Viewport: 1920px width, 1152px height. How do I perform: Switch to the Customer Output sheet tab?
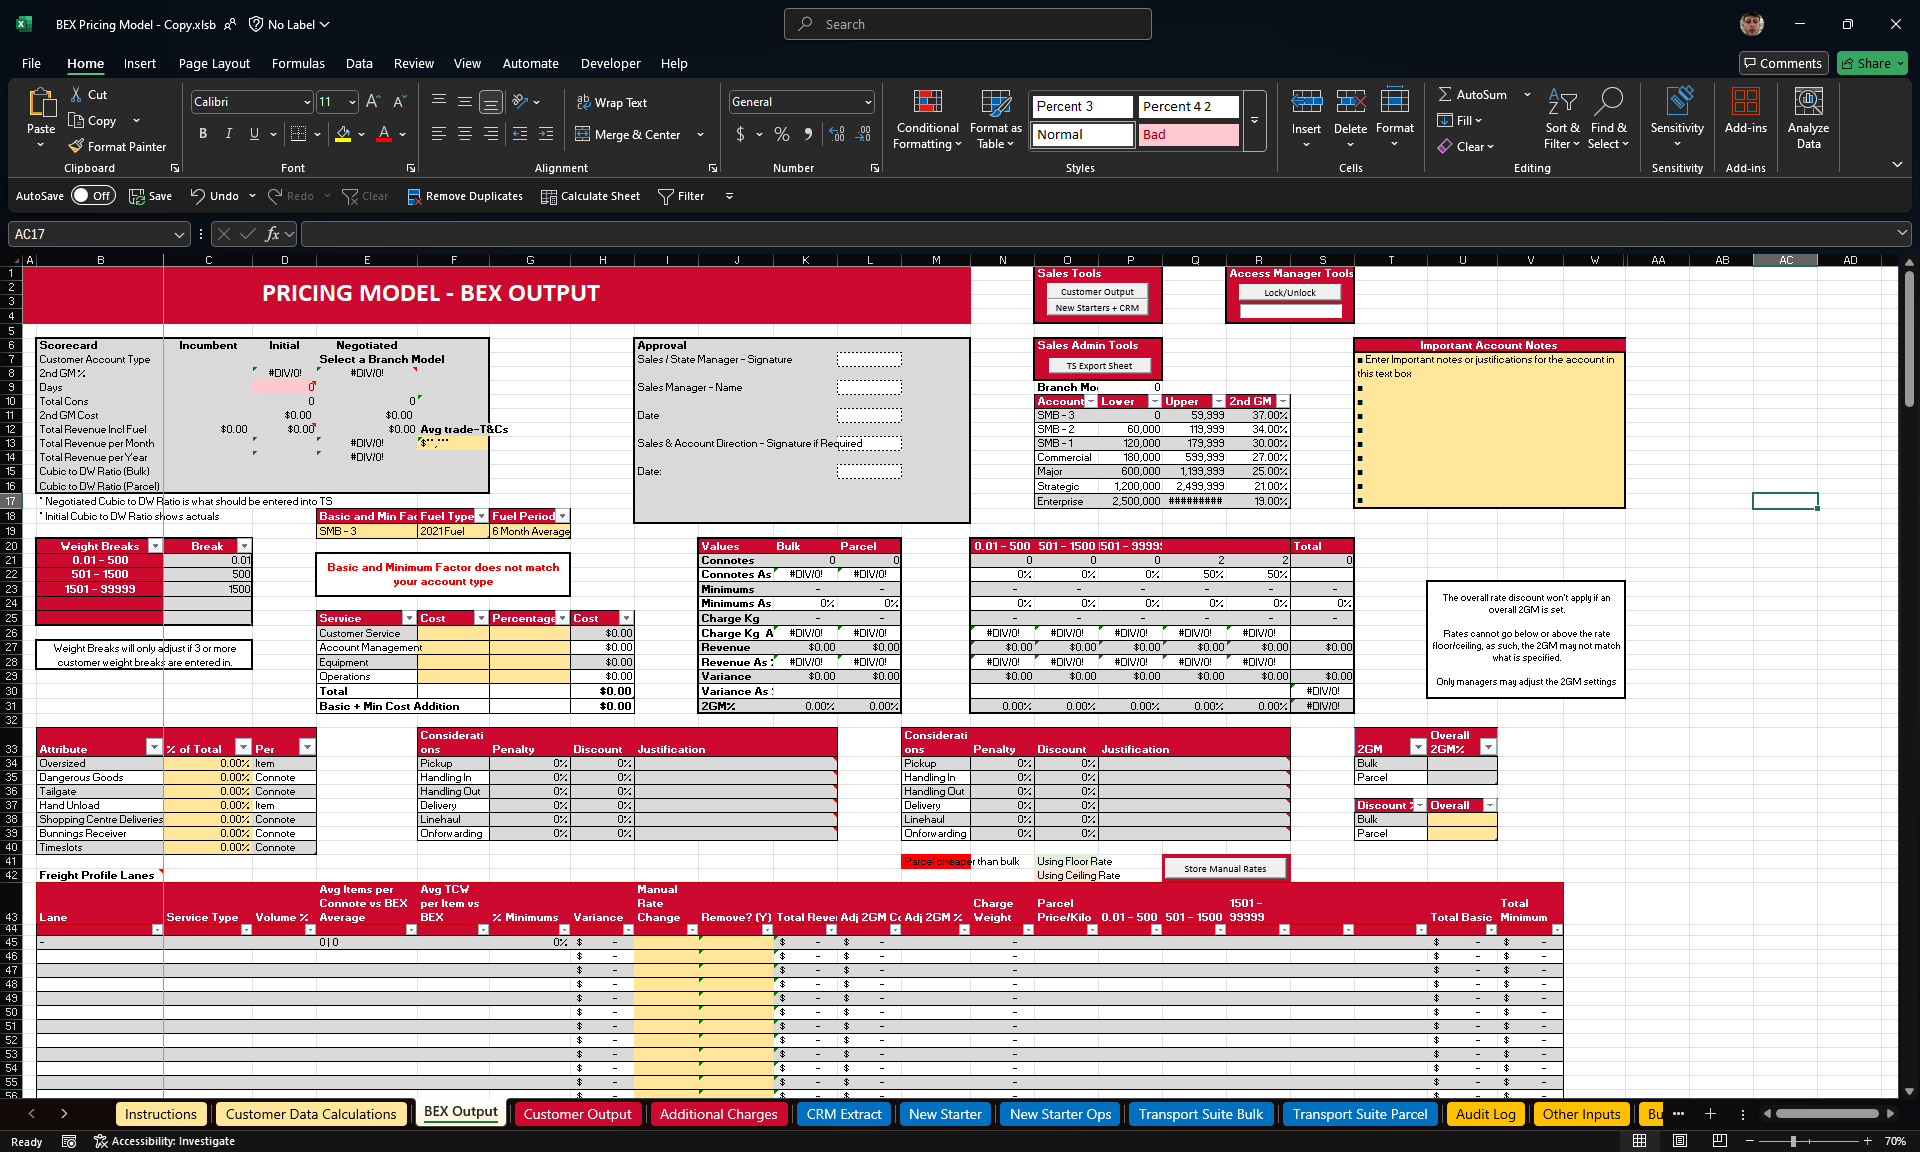point(577,1114)
